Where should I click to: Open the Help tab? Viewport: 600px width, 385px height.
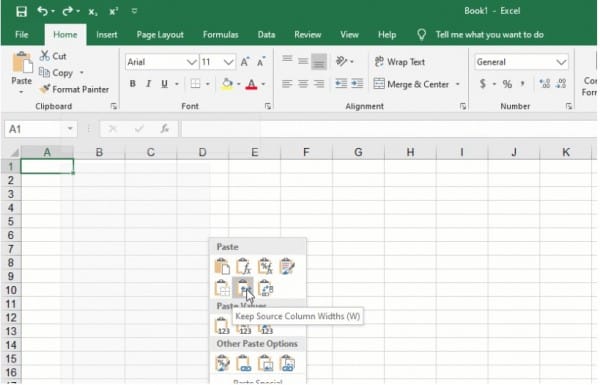click(387, 35)
